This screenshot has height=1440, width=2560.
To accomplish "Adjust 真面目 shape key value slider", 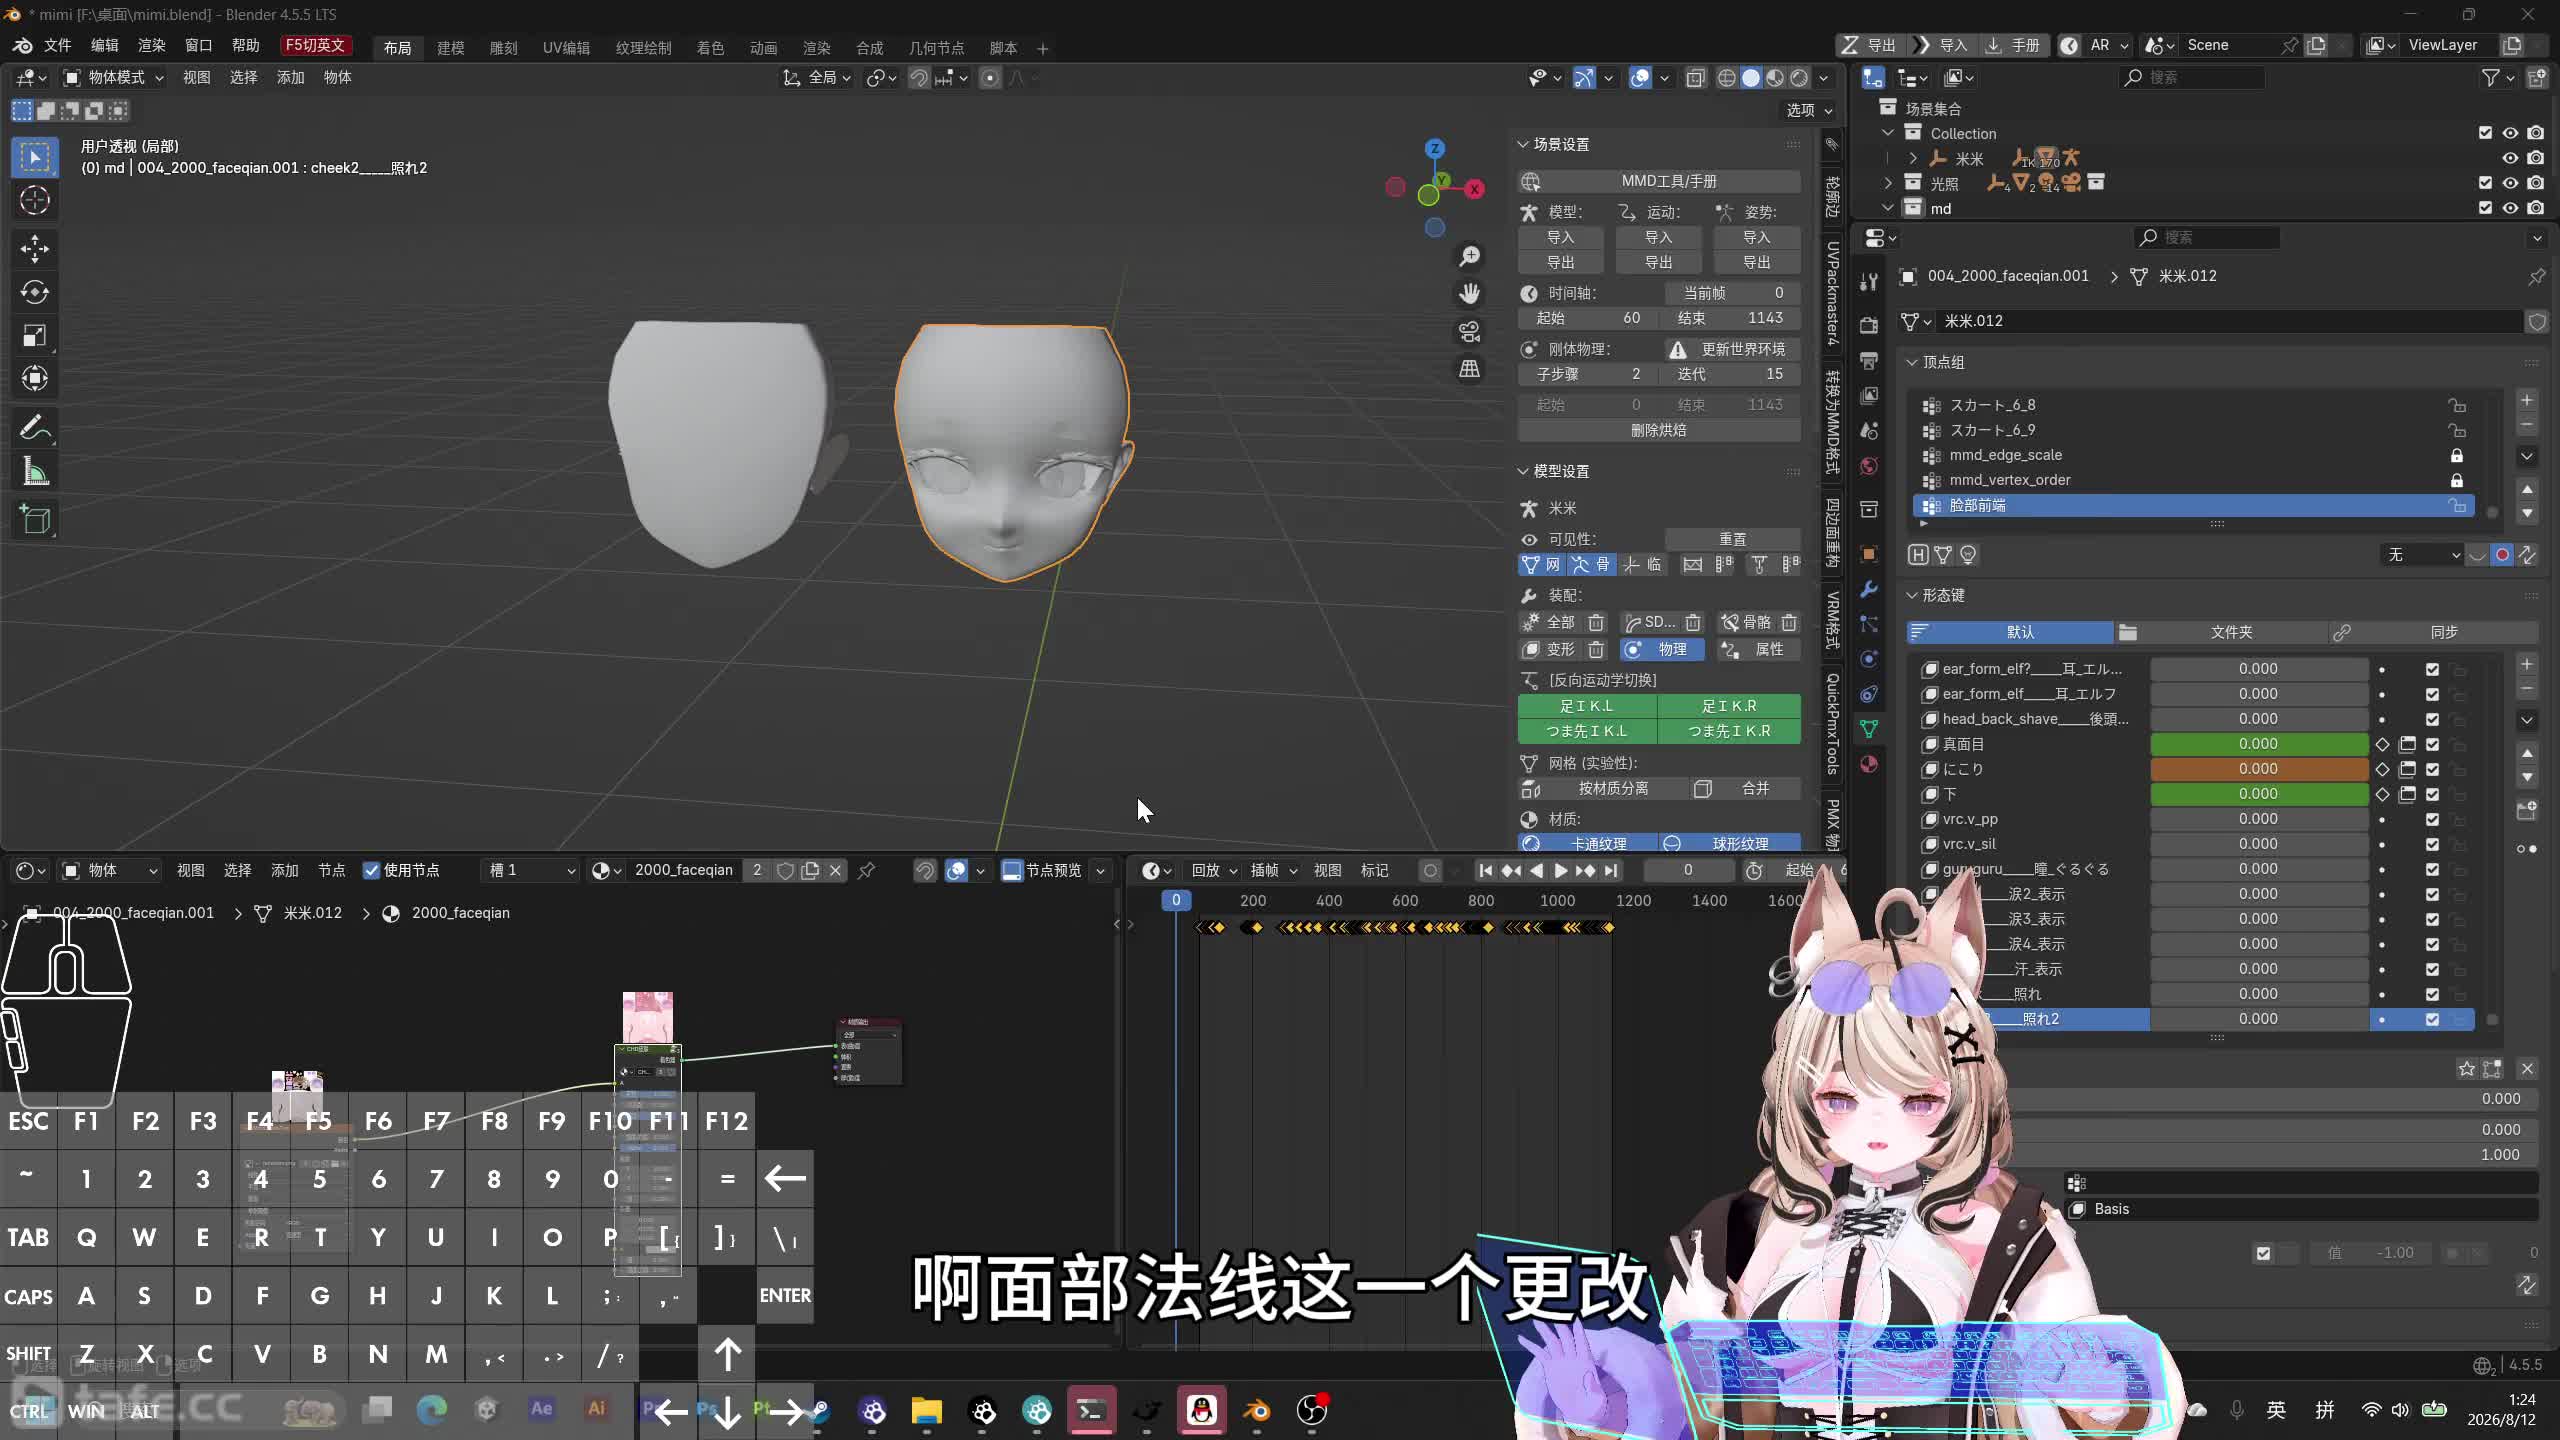I will (x=2259, y=744).
